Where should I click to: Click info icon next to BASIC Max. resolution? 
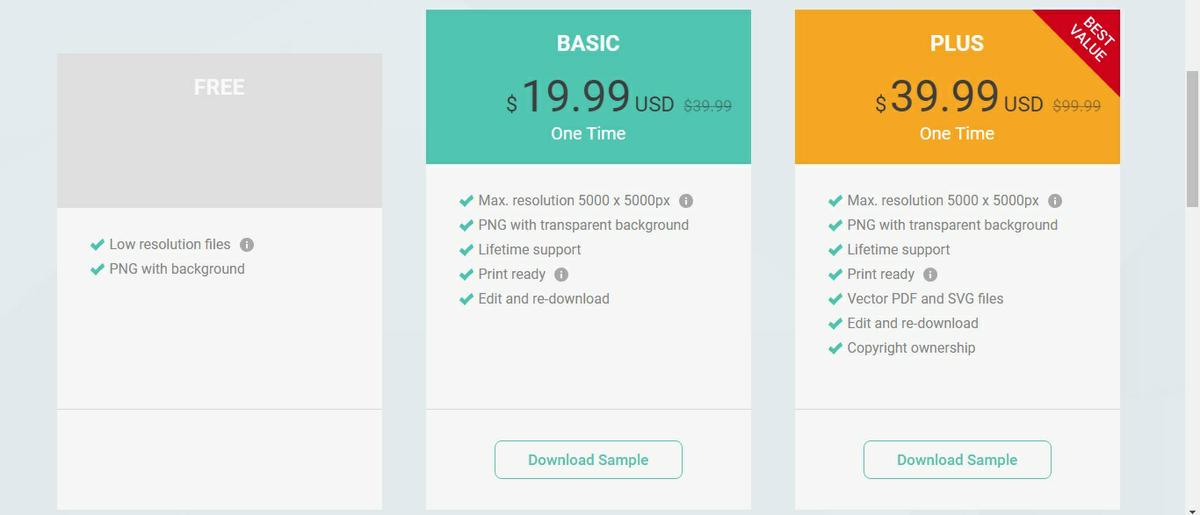tap(686, 201)
